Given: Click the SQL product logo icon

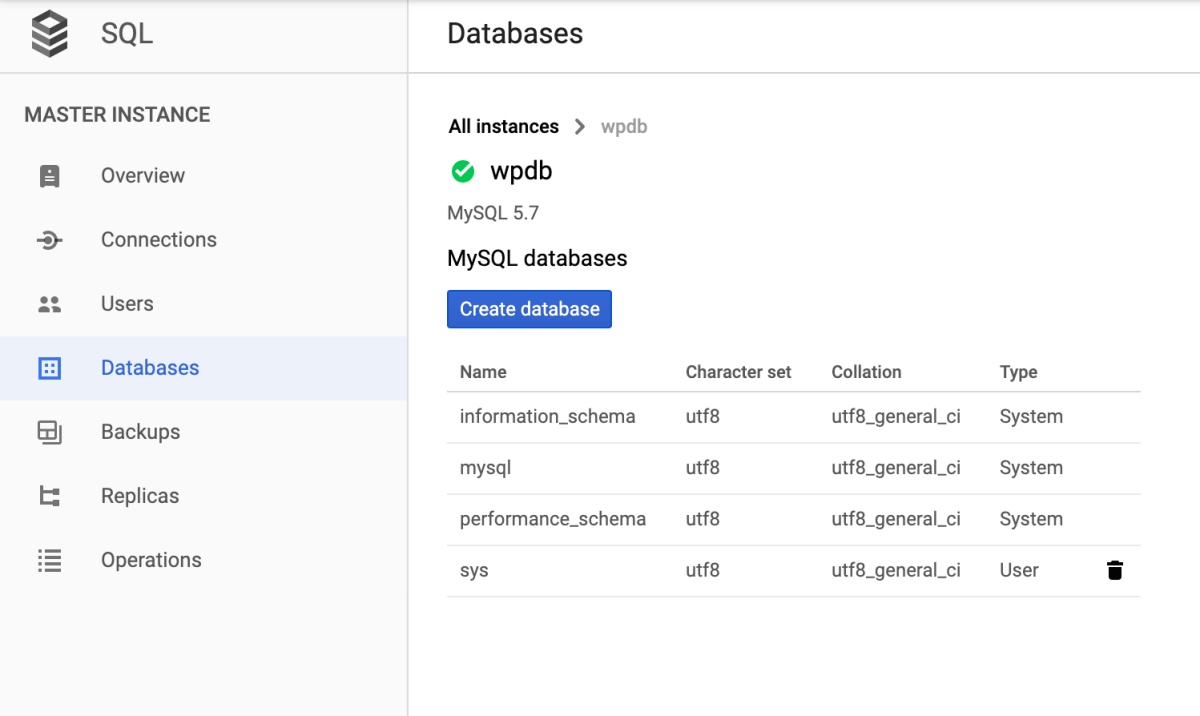Looking at the screenshot, I should pyautogui.click(x=48, y=33).
